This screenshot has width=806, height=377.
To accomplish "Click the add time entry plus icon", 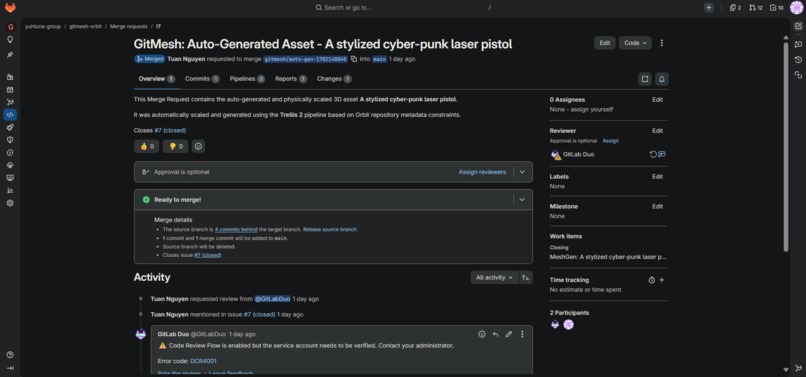I will (x=662, y=280).
